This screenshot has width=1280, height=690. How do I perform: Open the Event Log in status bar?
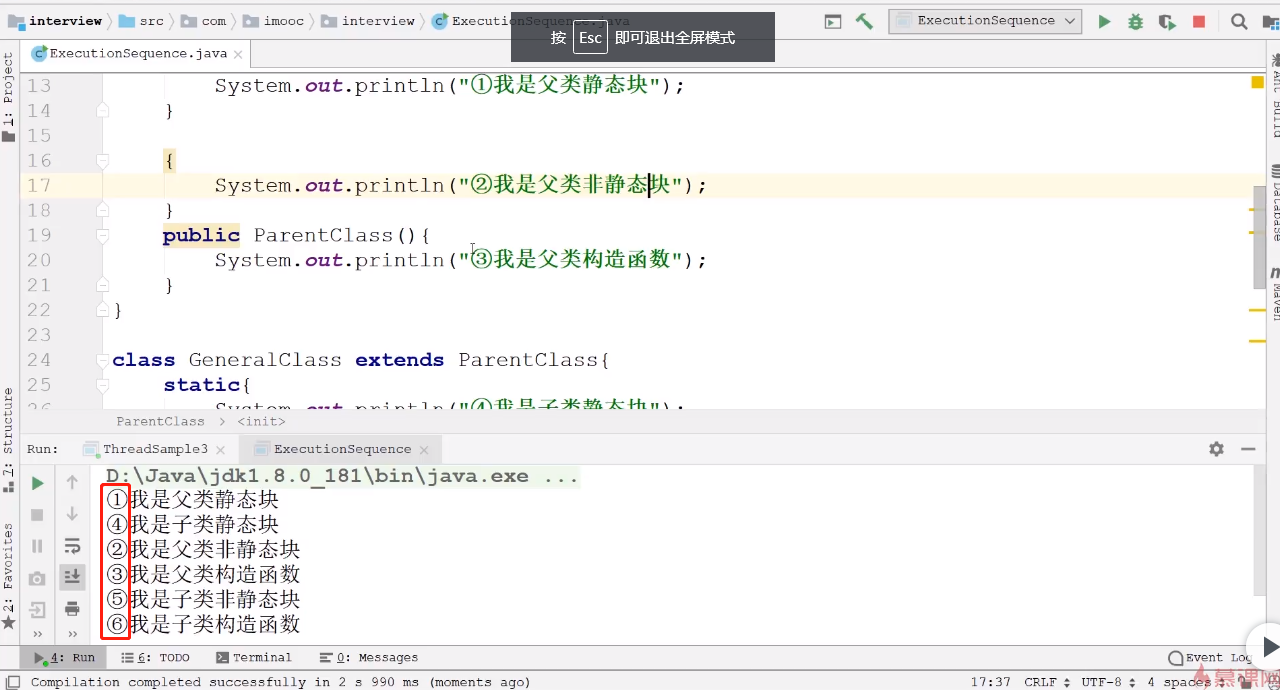pos(1210,657)
